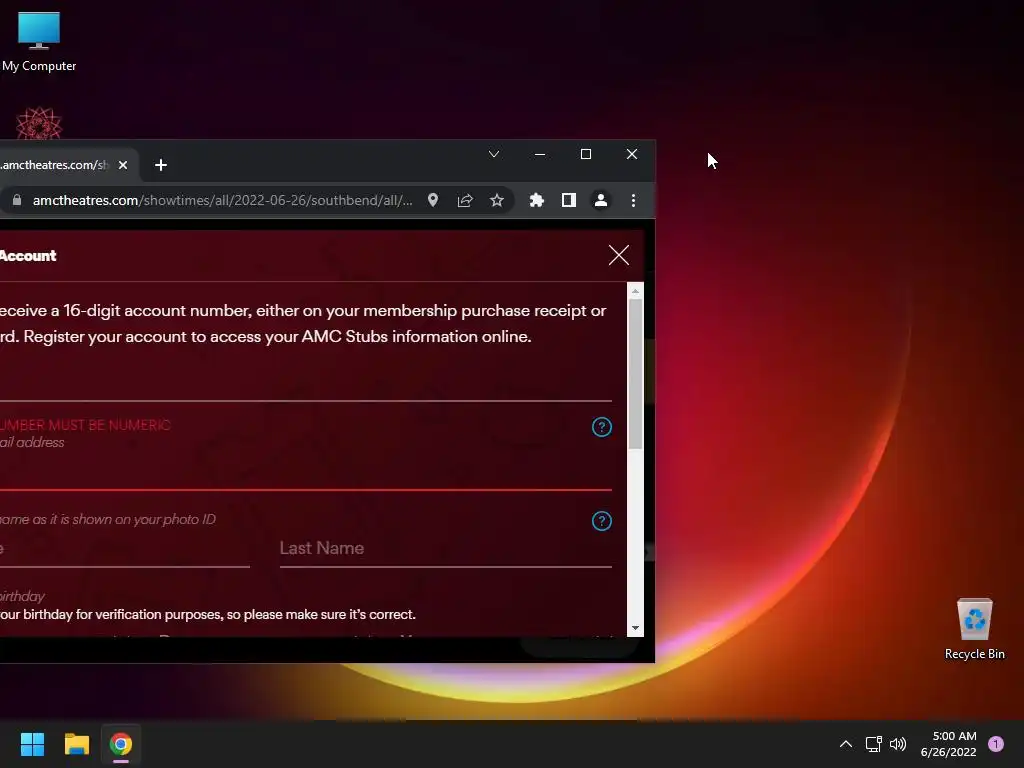The width and height of the screenshot is (1024, 768).
Task: Open volume speaker tray icon
Action: coord(898,744)
